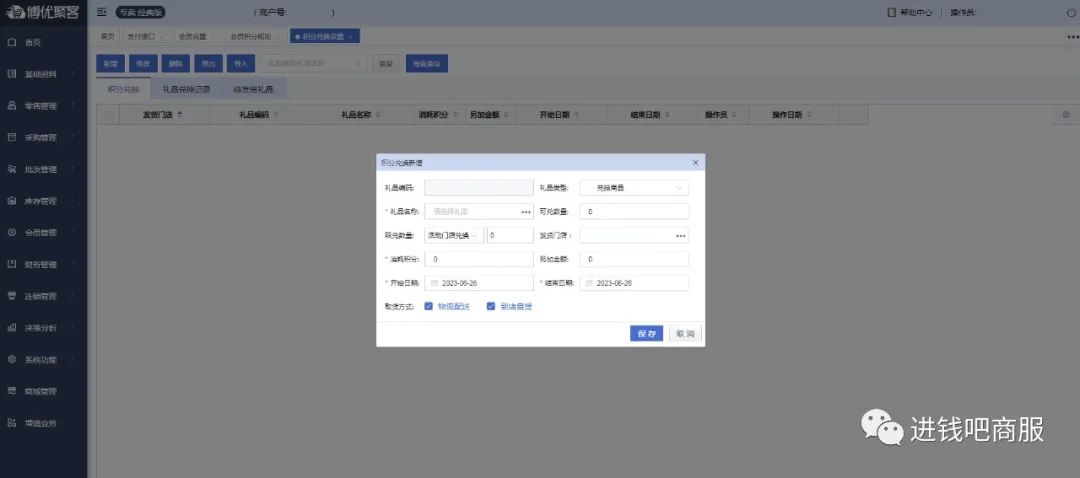
Task: Switch to the 会员积分规则 page tab
Action: [x=256, y=37]
